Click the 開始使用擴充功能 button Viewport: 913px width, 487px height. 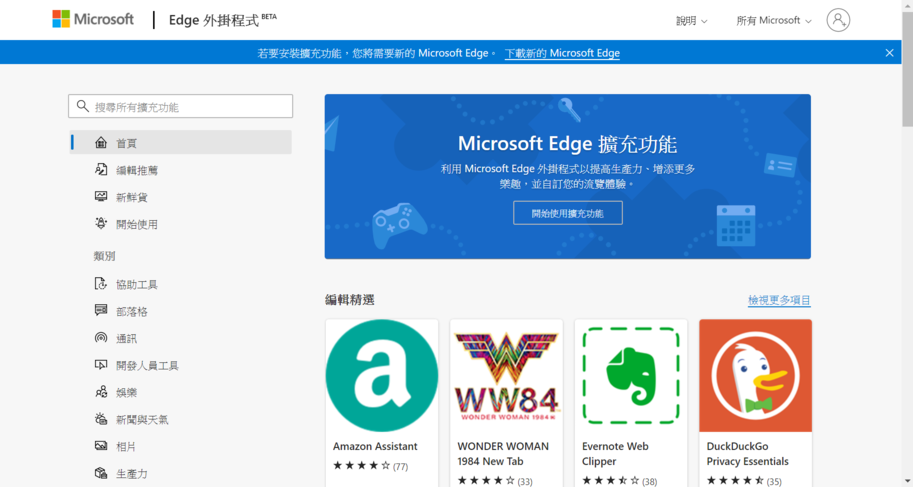(568, 213)
